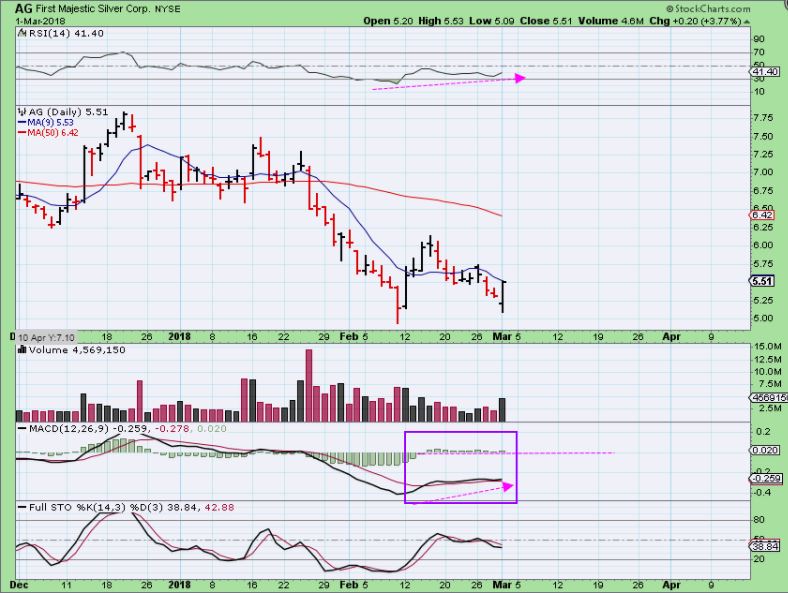Click the Chg +0.20 (+3.77%) value
Viewport: 788px width, 593px height.
[x=695, y=21]
